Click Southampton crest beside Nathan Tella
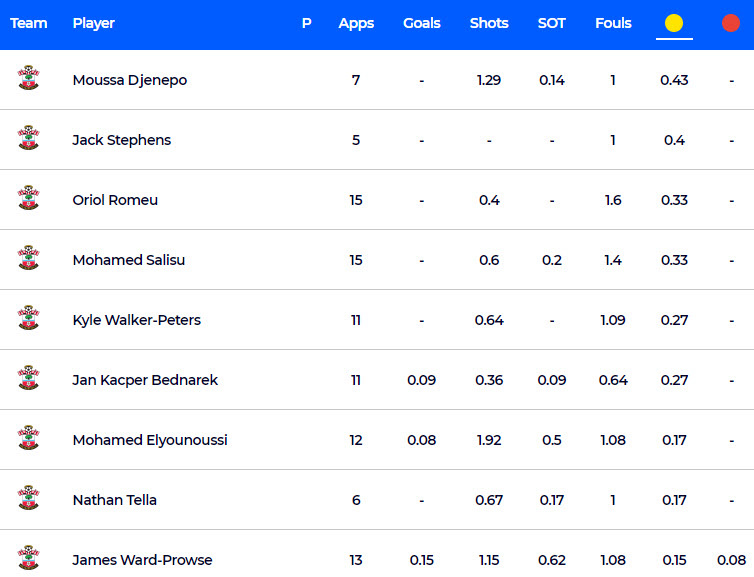Viewport: 754px width, 577px height. [28, 499]
